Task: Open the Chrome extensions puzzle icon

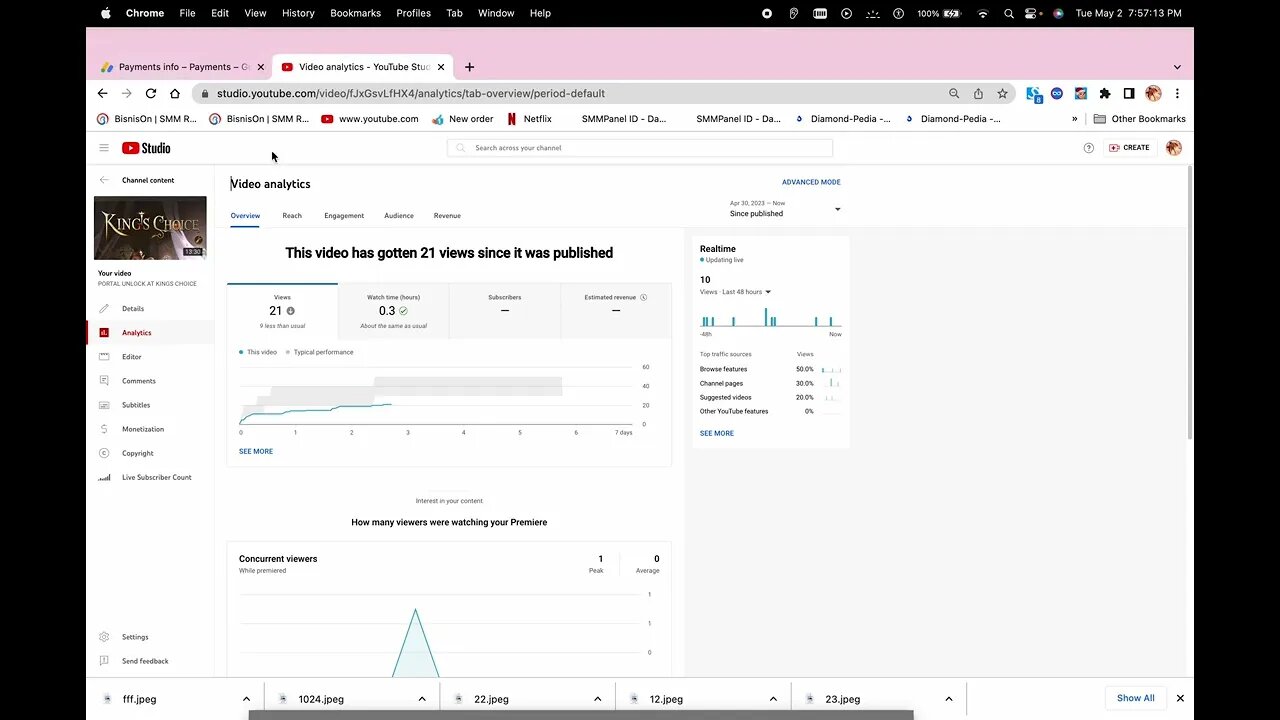Action: (x=1105, y=93)
